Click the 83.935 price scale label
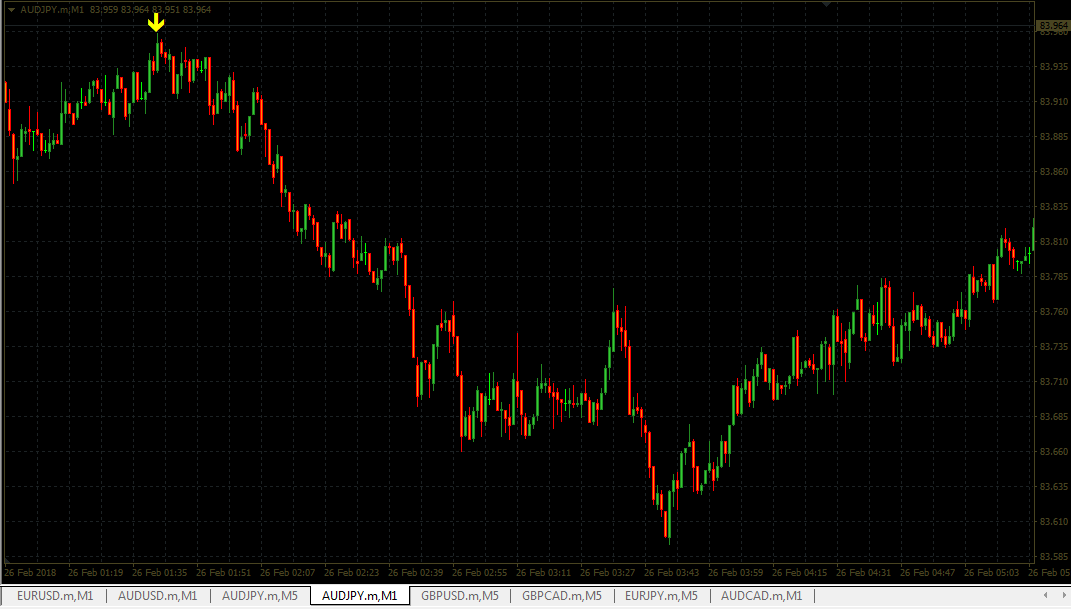 [x=1053, y=67]
